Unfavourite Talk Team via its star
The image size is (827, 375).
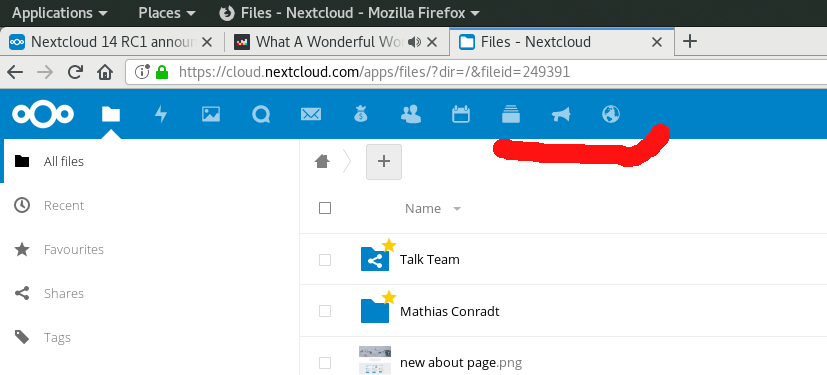coord(389,245)
